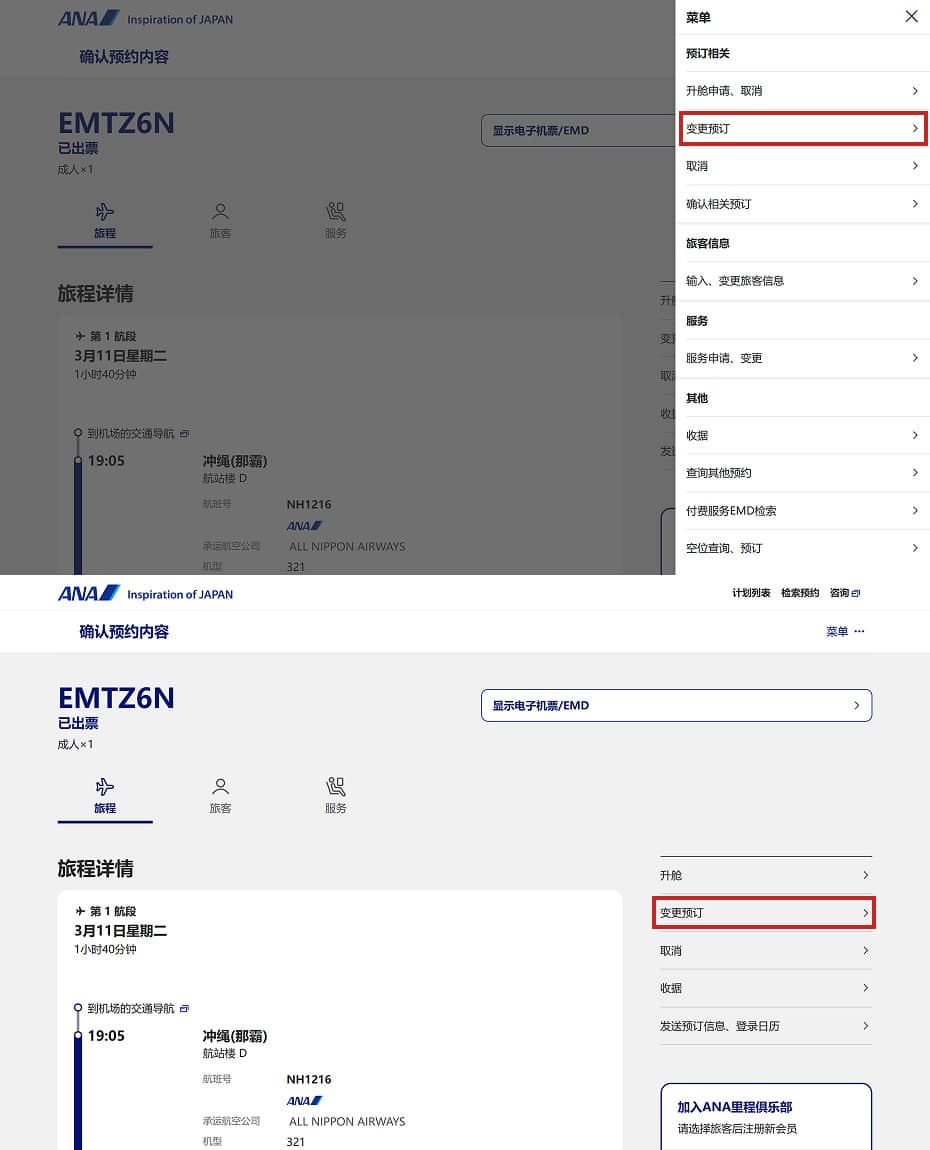Click 计划列表 in top navigation
Screen dimensions: 930x1150
point(751,593)
